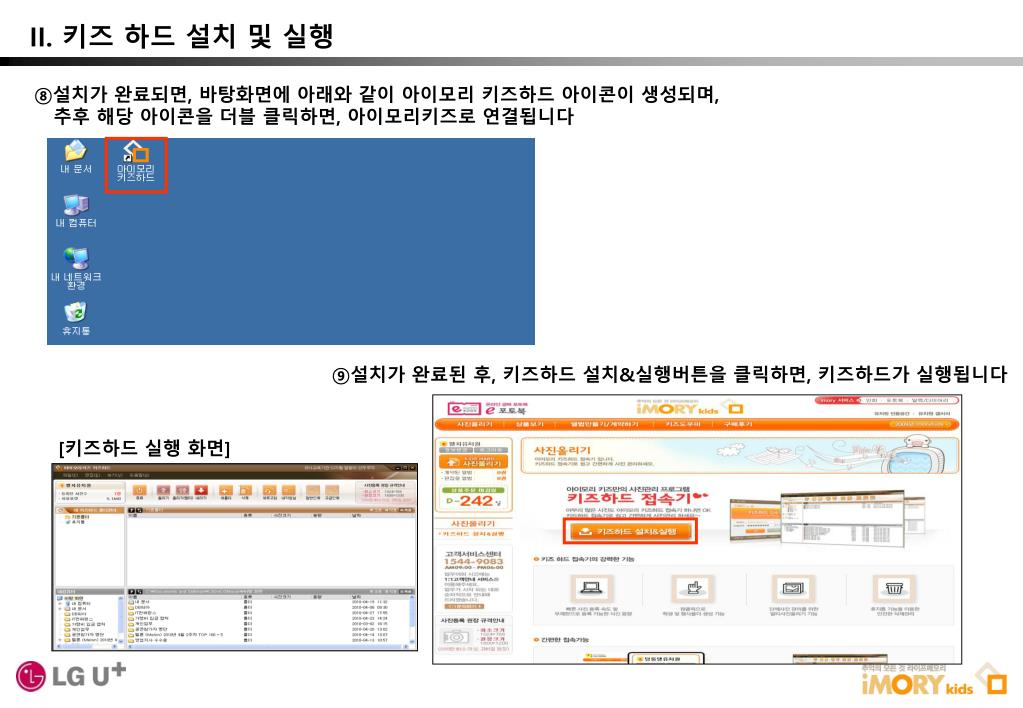Click the horizontal scrollbar of lower file list
The width and height of the screenshot is (1023, 708).
(x=269, y=647)
